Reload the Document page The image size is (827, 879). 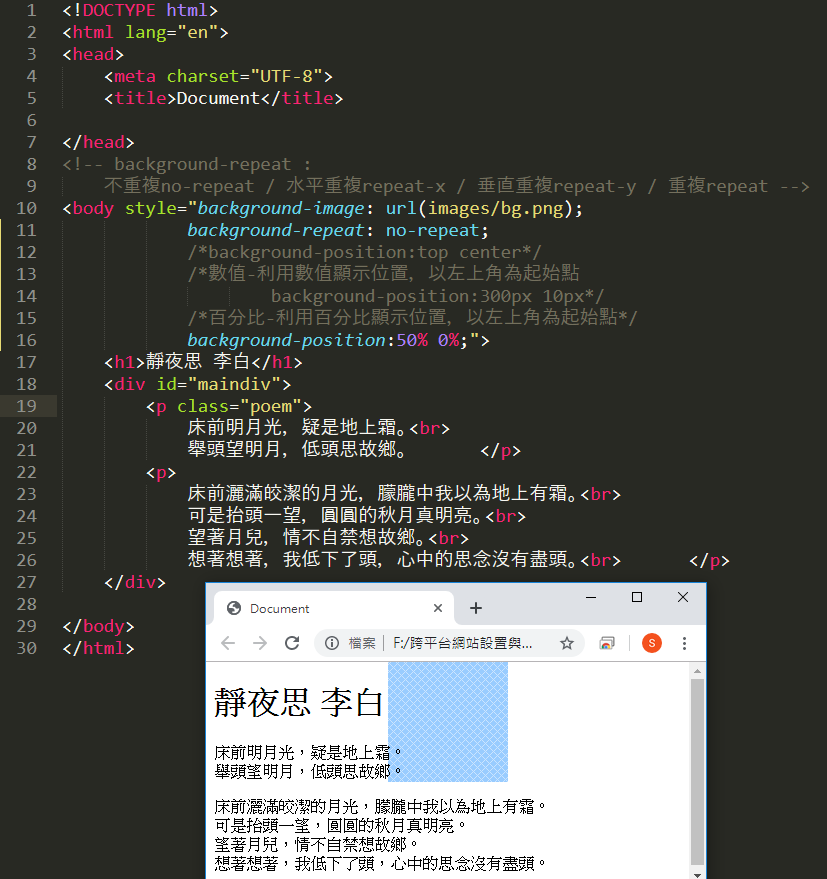(292, 643)
